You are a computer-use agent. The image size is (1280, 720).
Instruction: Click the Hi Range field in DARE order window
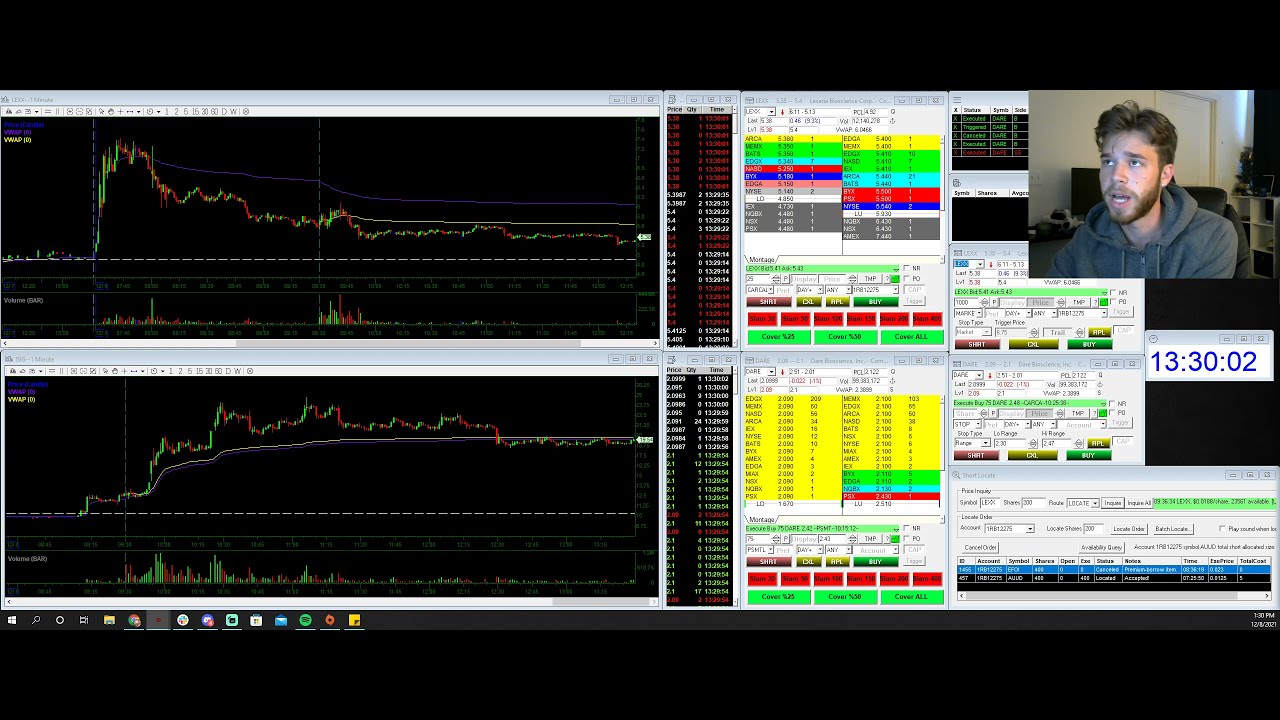click(1056, 443)
